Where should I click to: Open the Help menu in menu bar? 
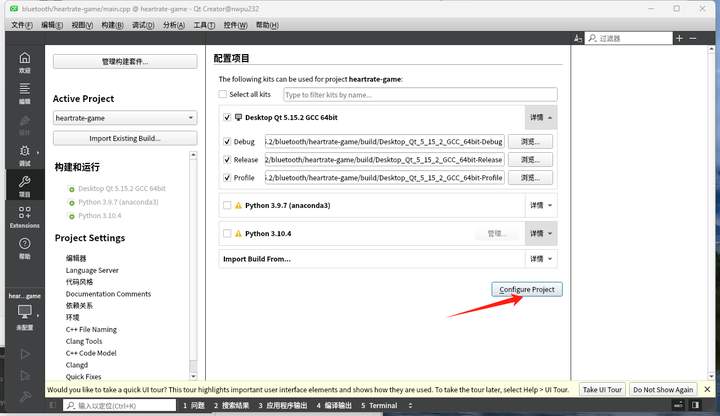(267, 25)
